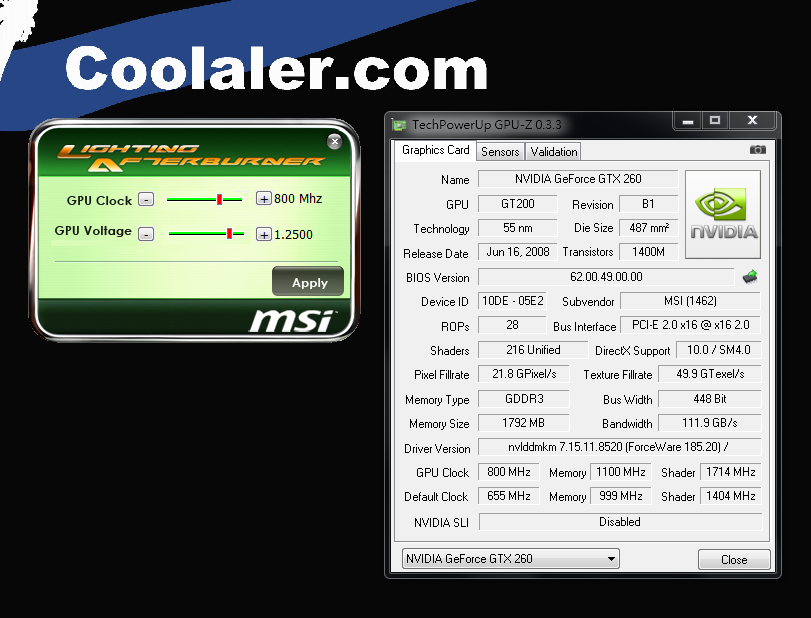The width and height of the screenshot is (811, 618).
Task: Click the Revision field showing B1
Action: click(648, 204)
